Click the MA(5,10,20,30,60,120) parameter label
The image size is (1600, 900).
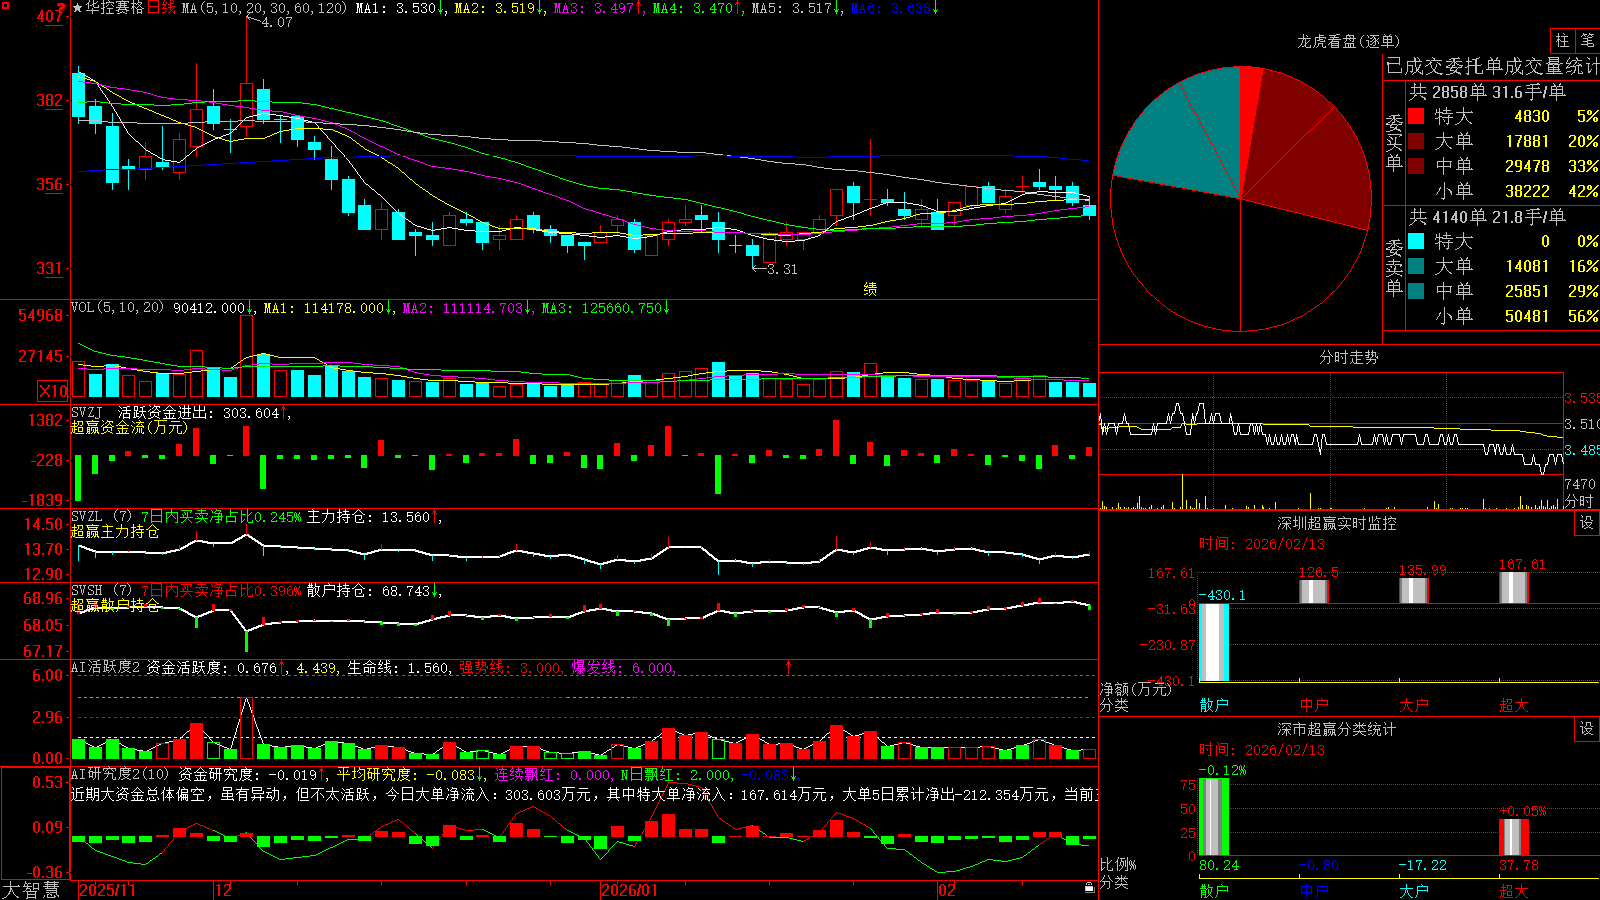coord(264,8)
